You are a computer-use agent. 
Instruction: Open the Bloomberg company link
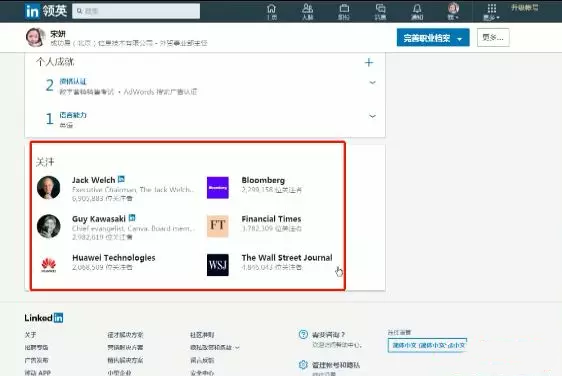[x=263, y=180]
